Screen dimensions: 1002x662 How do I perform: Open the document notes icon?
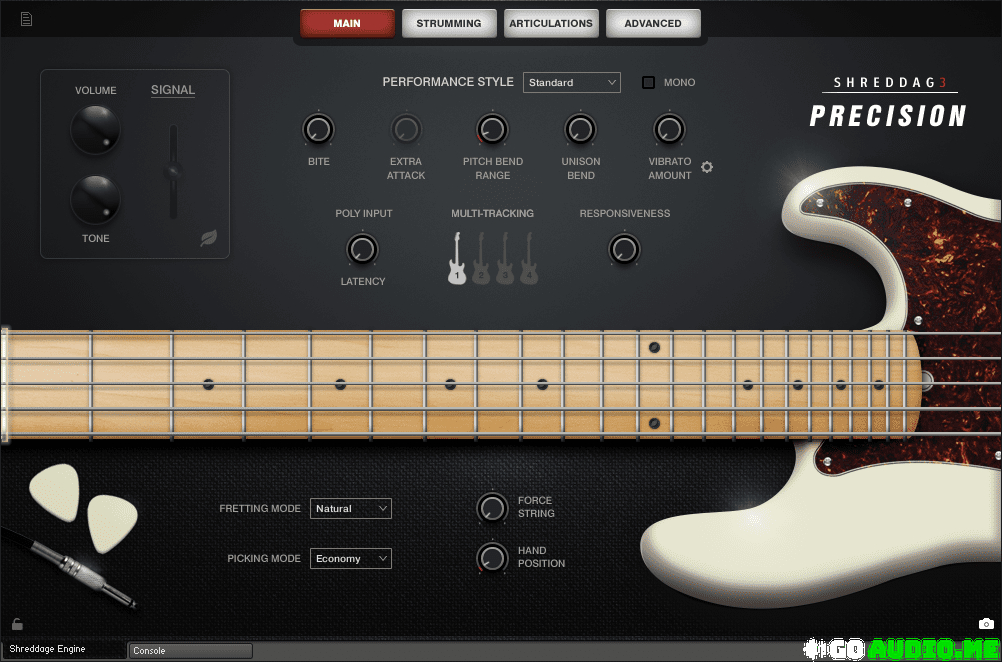26,19
